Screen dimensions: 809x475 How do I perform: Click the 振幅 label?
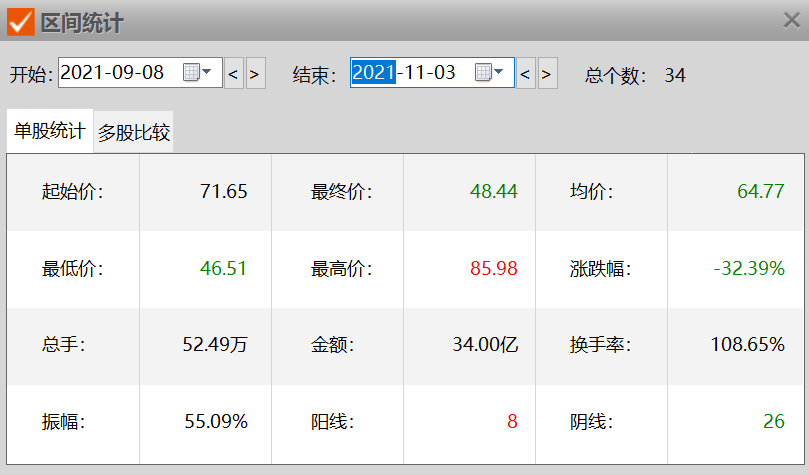63,421
